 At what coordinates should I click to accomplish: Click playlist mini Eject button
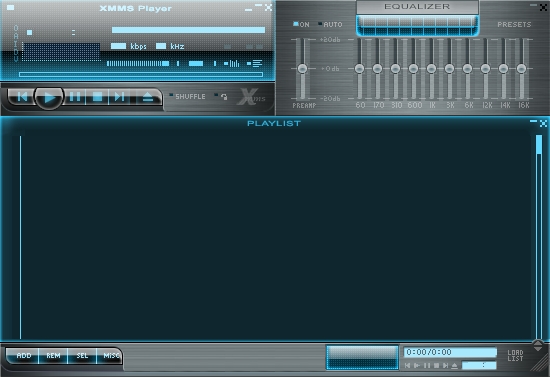click(x=454, y=366)
